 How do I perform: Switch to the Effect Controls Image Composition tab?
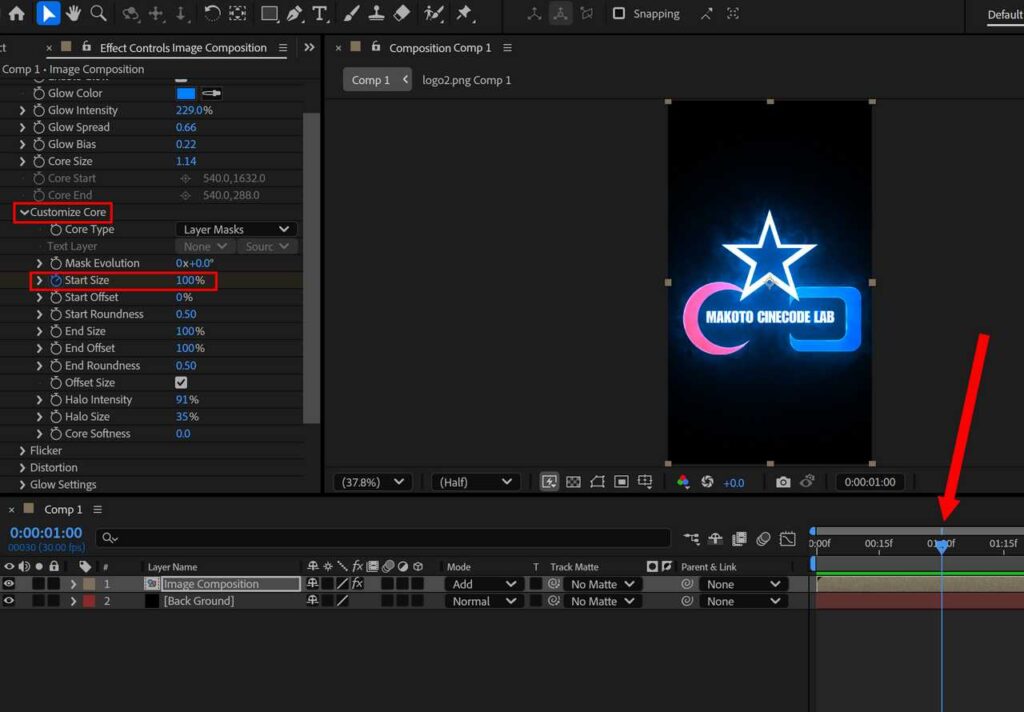tap(183, 48)
